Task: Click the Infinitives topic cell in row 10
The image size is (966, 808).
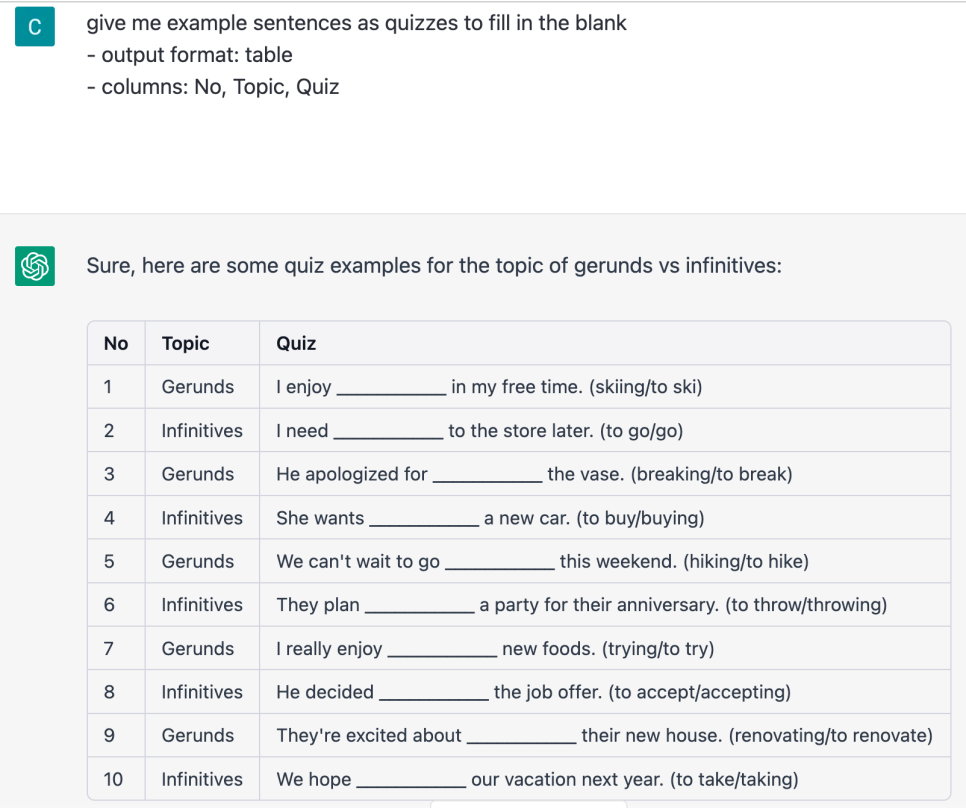Action: (x=202, y=779)
